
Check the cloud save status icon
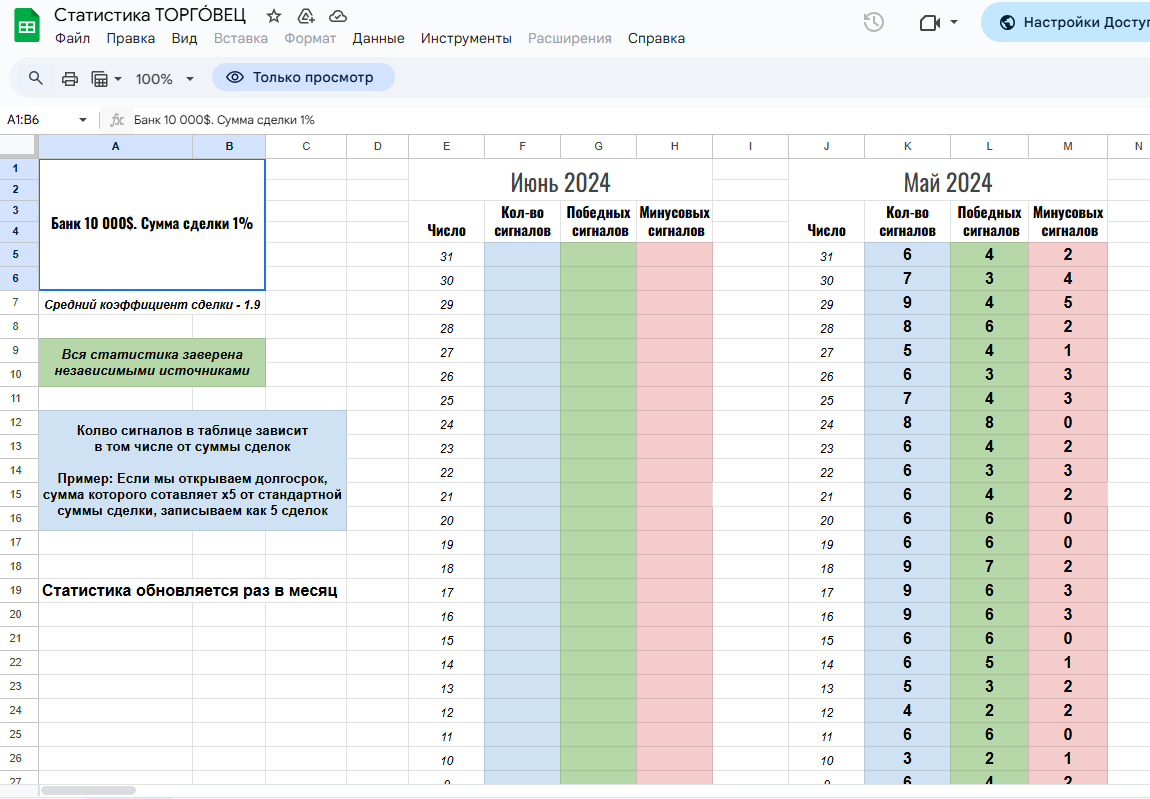[x=338, y=16]
